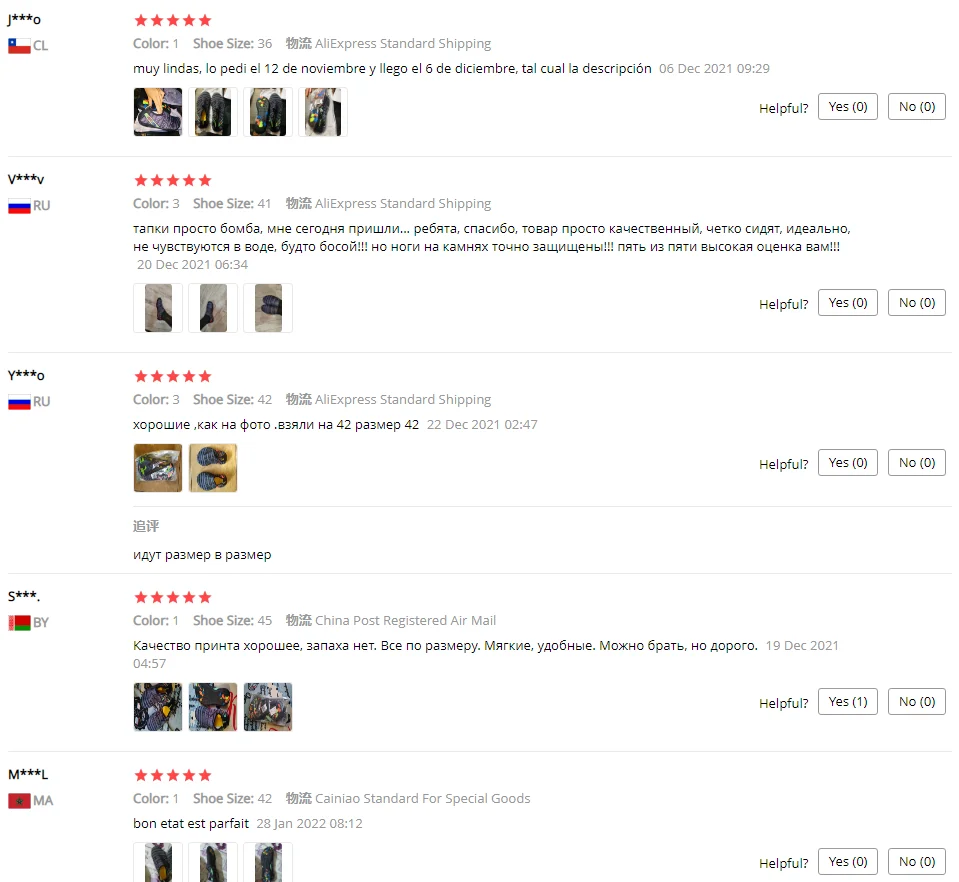Open second photo in S***.'s review
Screen dimensions: 959x882
pyautogui.click(x=213, y=707)
